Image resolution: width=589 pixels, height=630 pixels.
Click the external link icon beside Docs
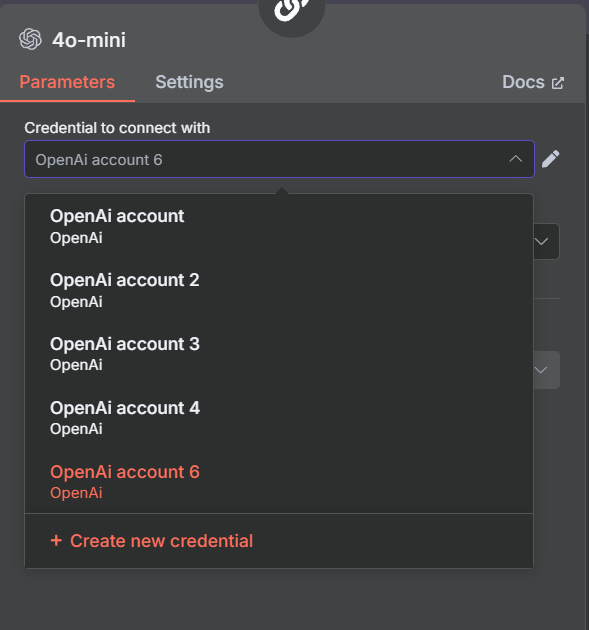(558, 83)
